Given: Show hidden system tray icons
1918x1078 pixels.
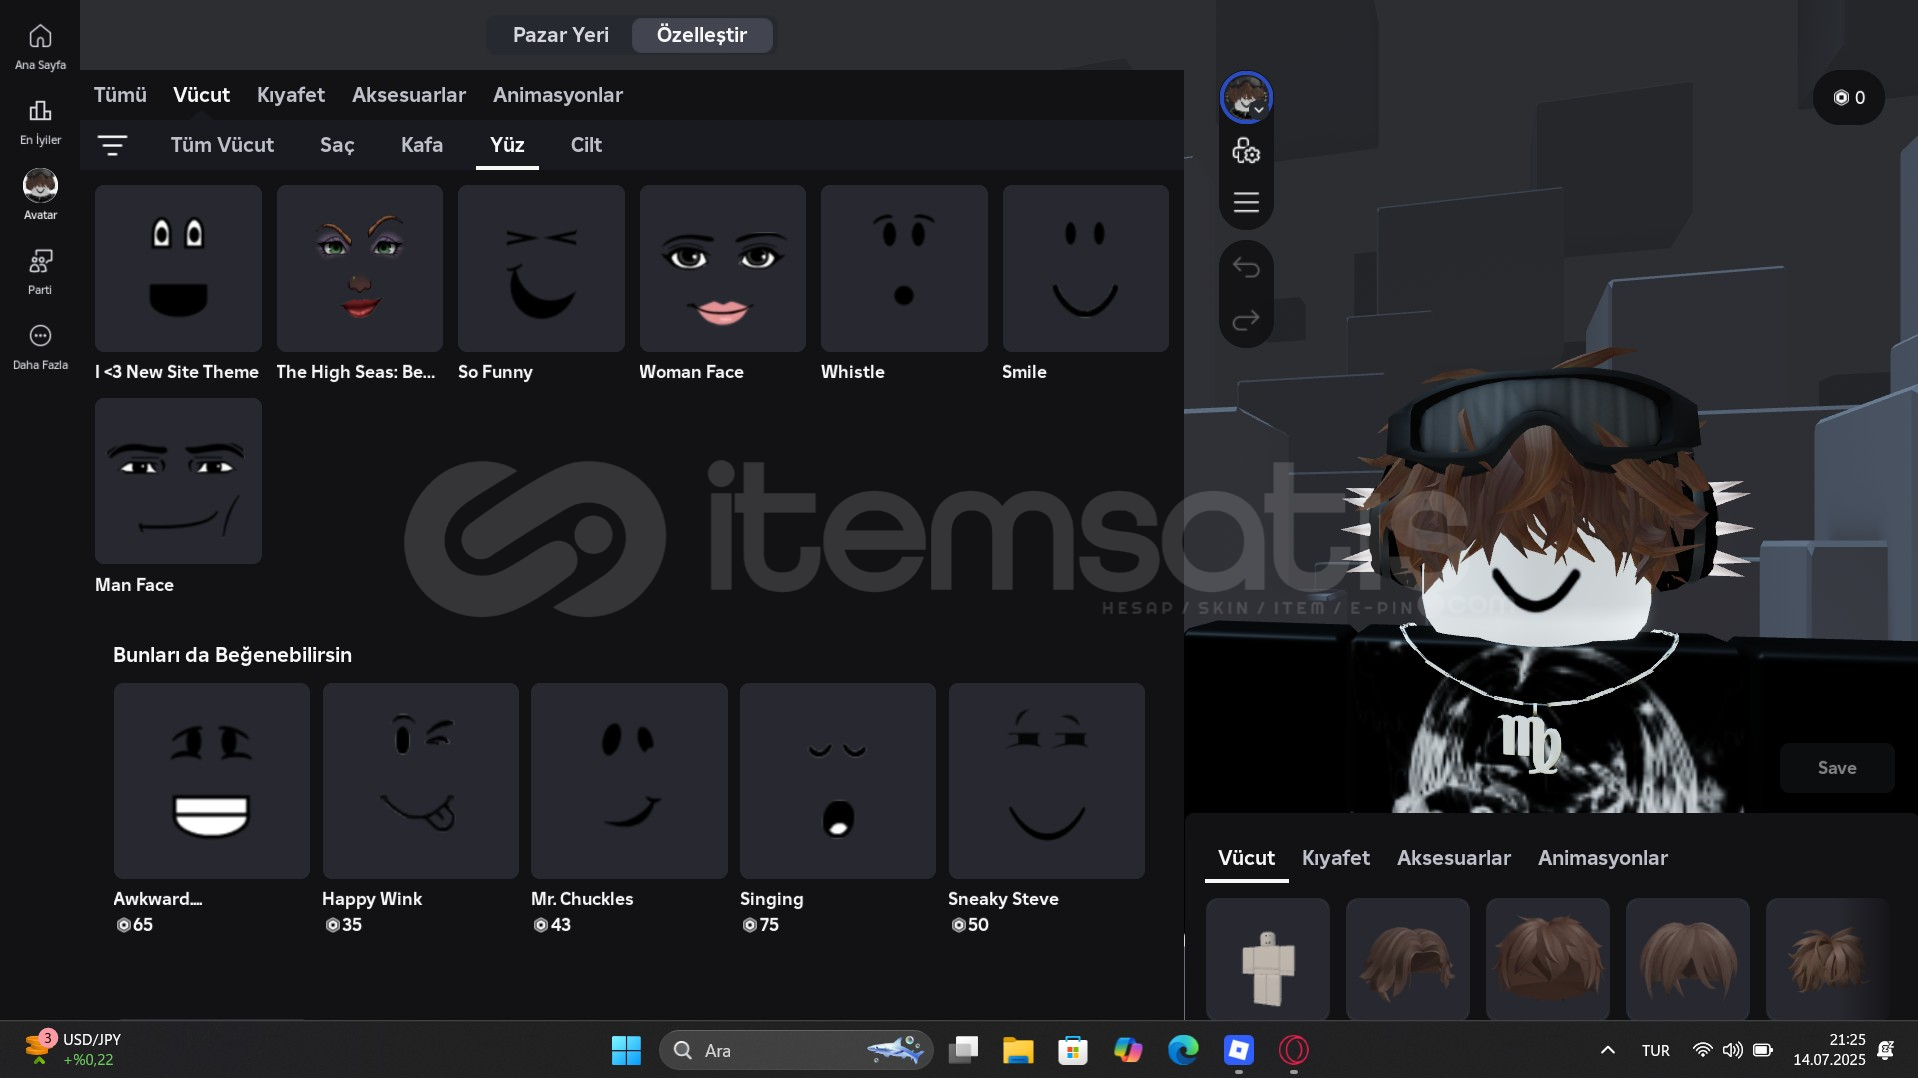Looking at the screenshot, I should 1608,1050.
